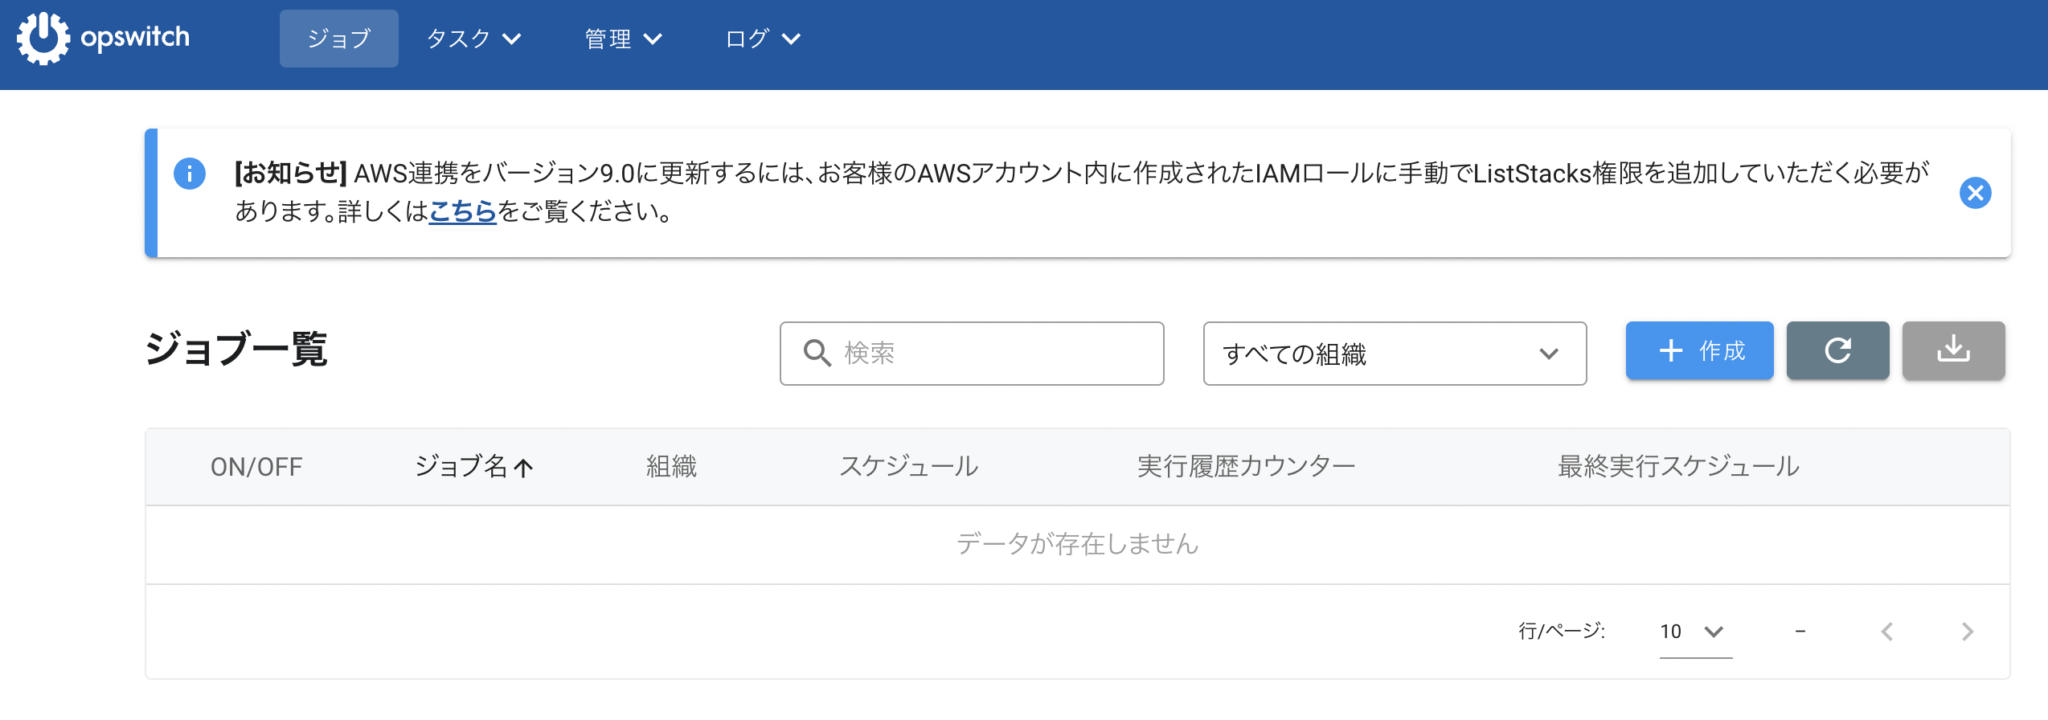This screenshot has width=2048, height=720.
Task: Toggle sort order on ジョブ名 column
Action: tap(474, 466)
